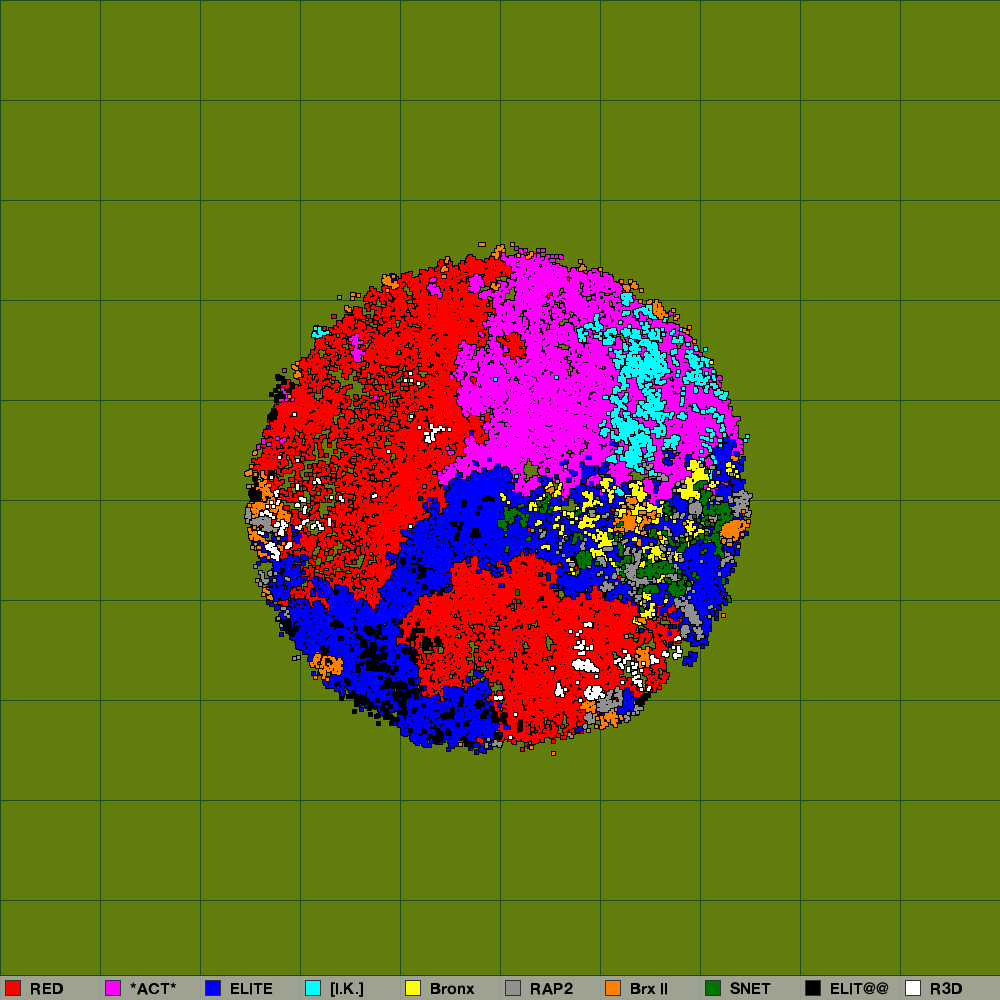Select the green SNET legend swatch
Image resolution: width=1000 pixels, height=1000 pixels.
[713, 988]
